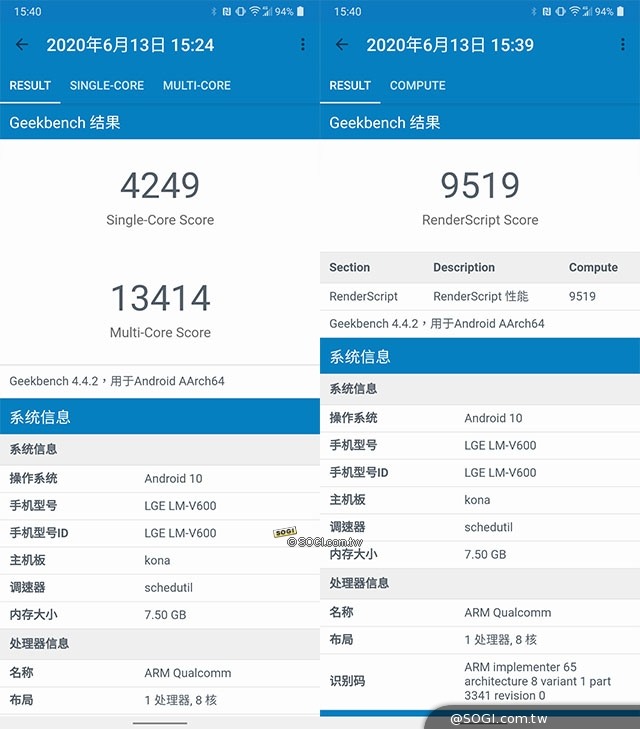Tap 1 处理器, 8 核 on left screen
640x729 pixels.
[x=180, y=700]
